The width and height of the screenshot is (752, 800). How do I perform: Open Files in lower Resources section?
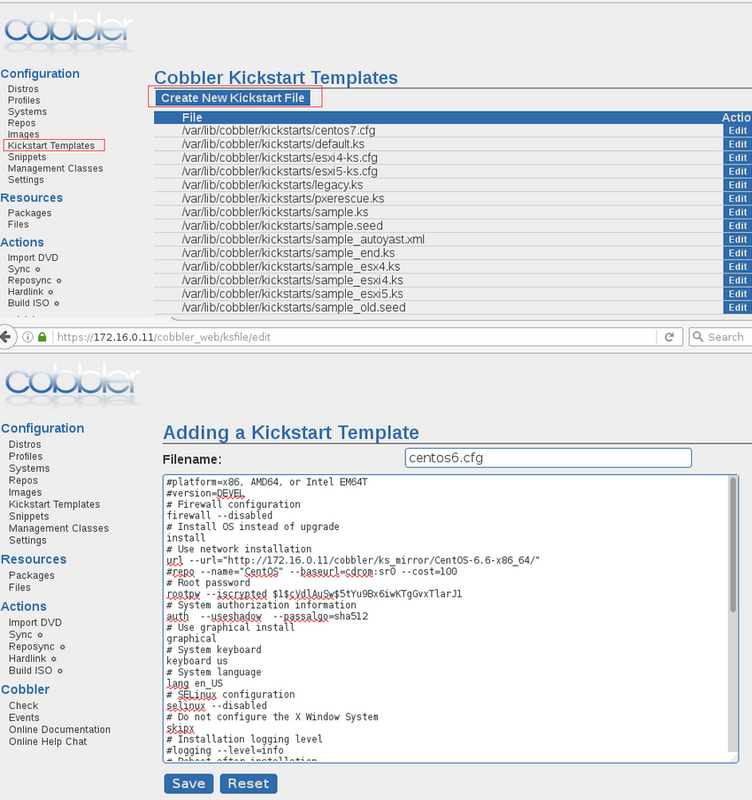(19, 587)
